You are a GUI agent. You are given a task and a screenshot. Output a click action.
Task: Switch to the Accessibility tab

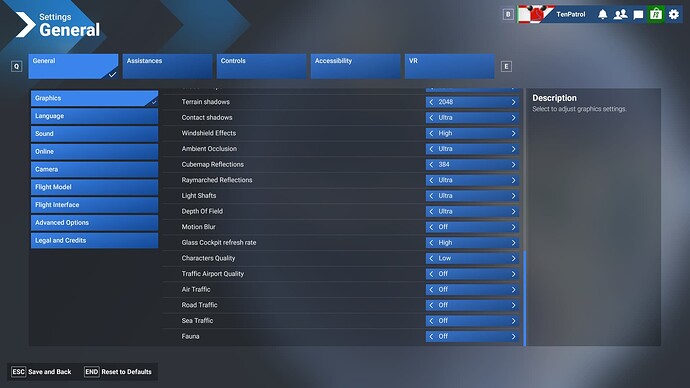(356, 66)
